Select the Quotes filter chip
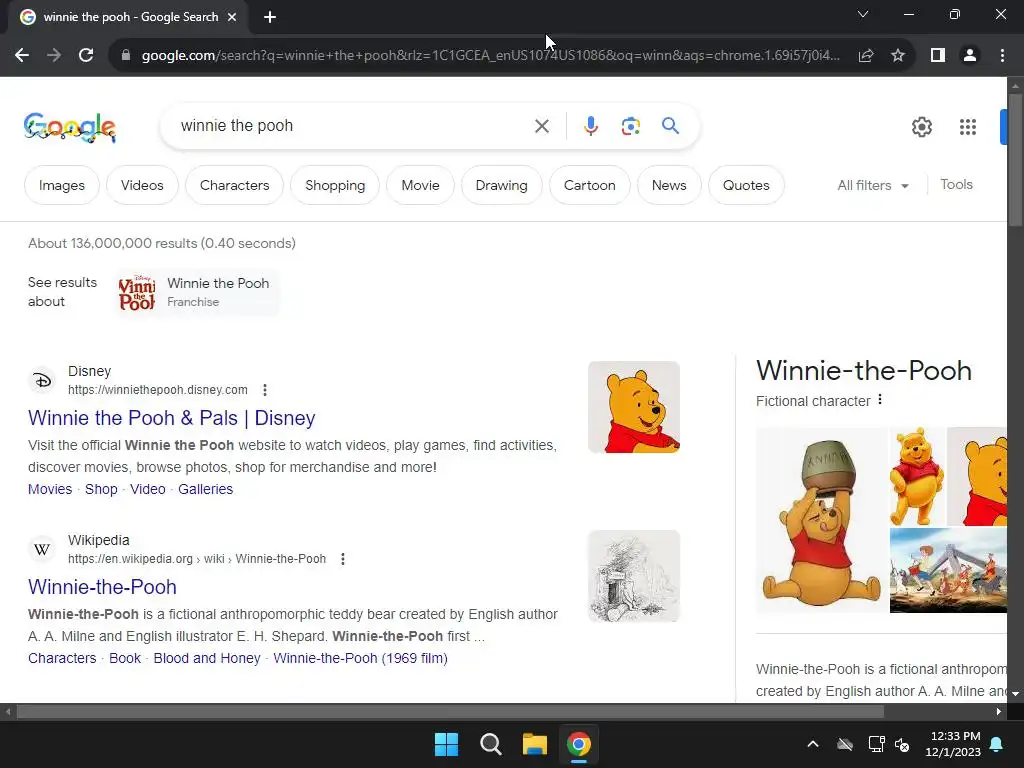The height and width of the screenshot is (768, 1024). (x=746, y=185)
